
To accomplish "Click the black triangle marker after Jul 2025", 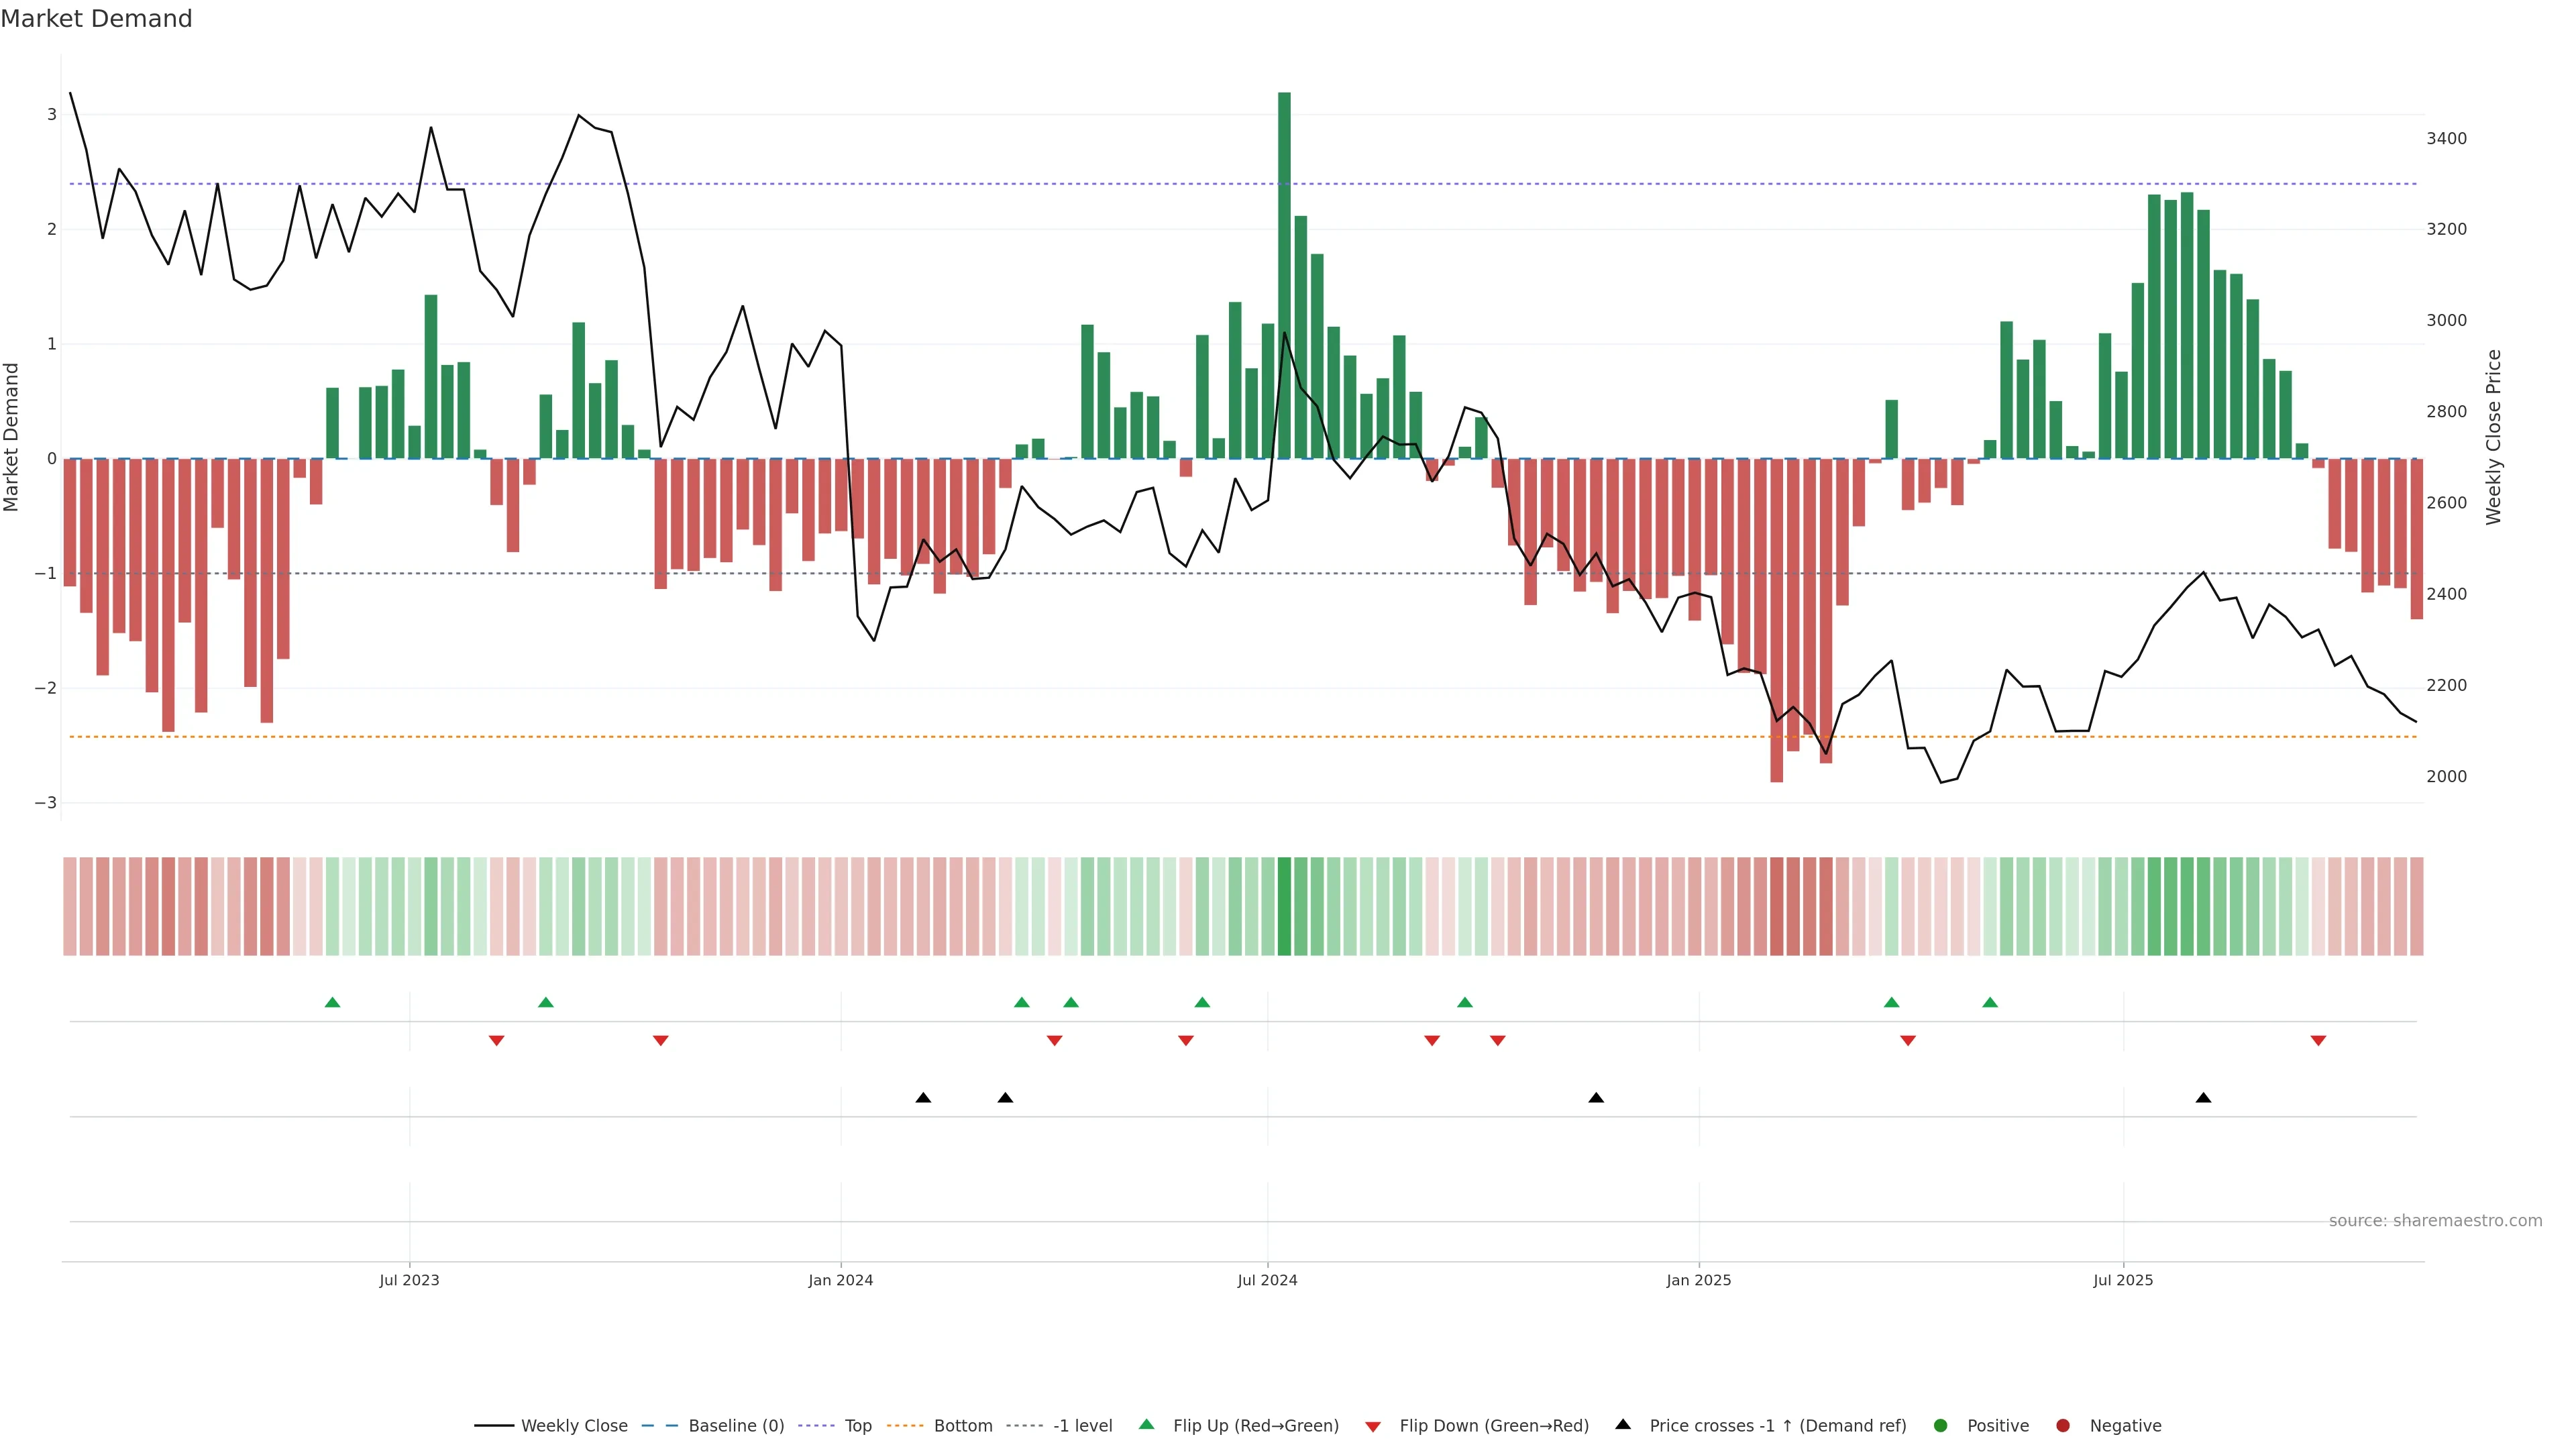I will [x=2203, y=1098].
